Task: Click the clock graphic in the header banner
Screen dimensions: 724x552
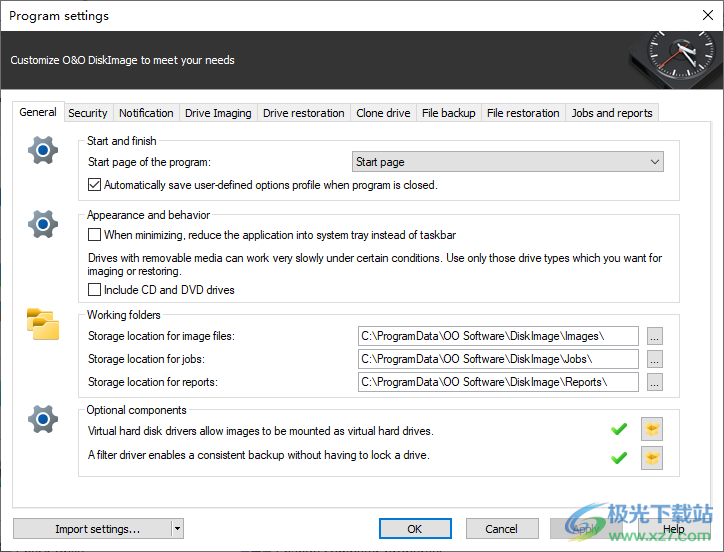Action: tap(676, 59)
